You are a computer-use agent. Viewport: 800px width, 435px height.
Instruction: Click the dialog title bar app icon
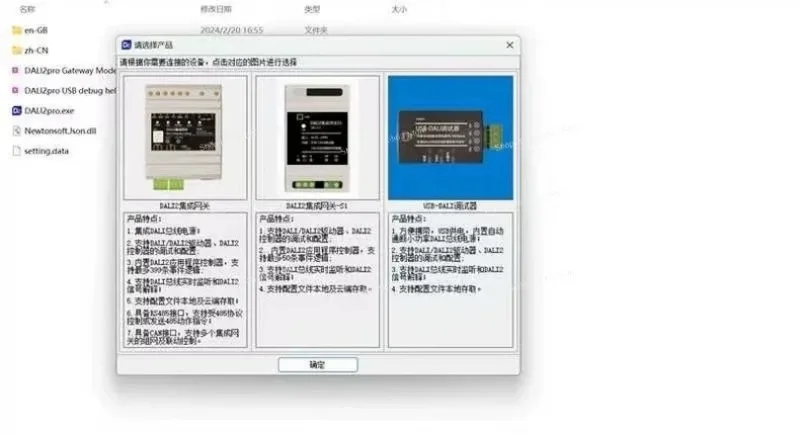[x=126, y=45]
